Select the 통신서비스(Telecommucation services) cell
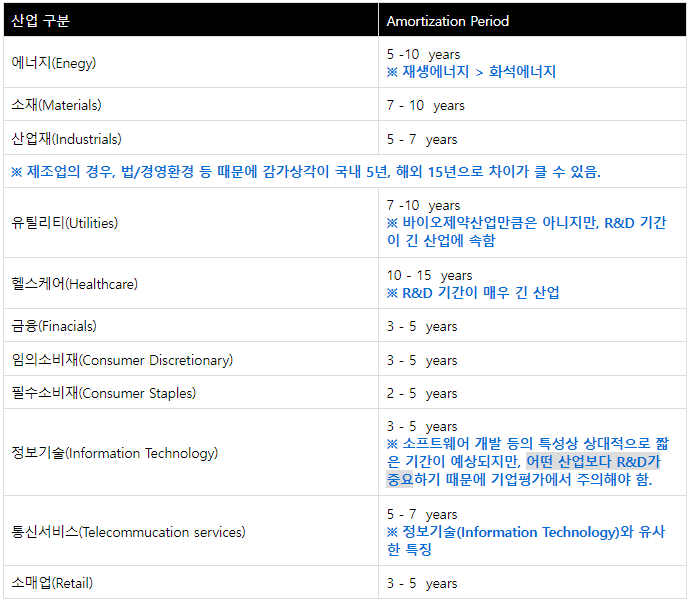This screenshot has width=692, height=604. click(x=128, y=532)
